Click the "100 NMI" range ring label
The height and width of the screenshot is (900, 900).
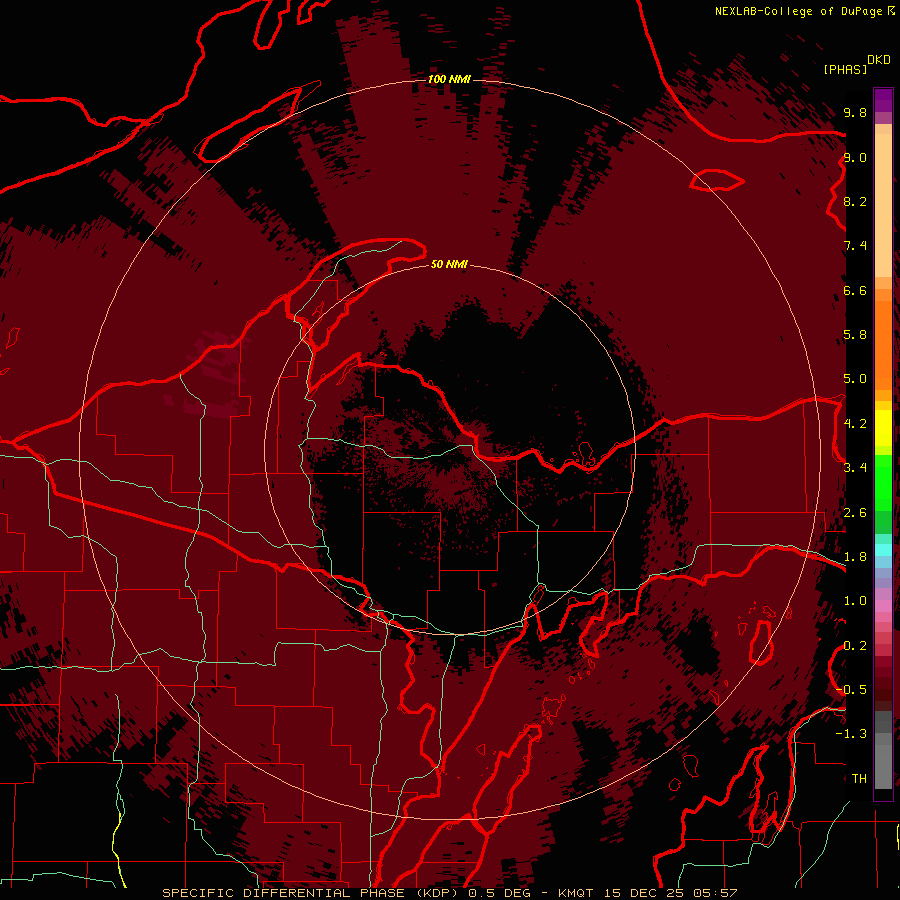(449, 79)
